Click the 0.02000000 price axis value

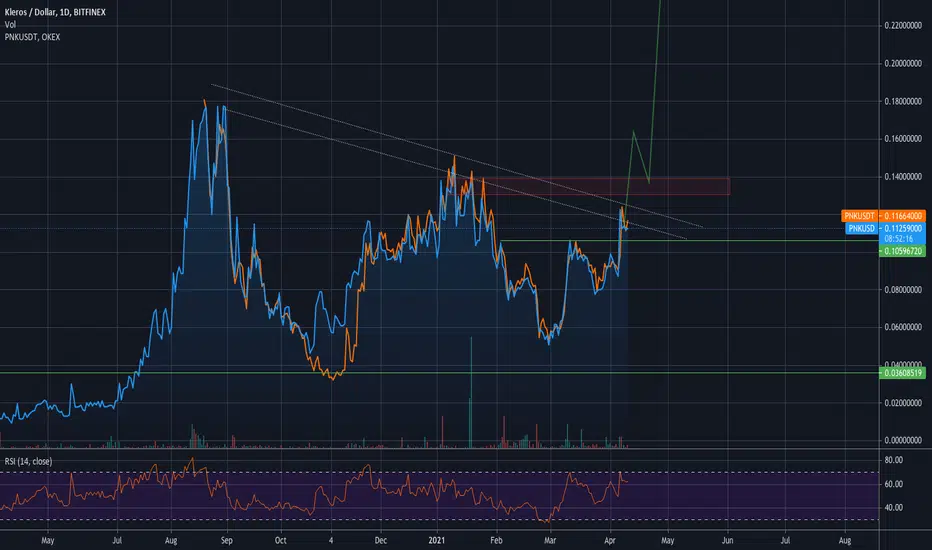point(903,403)
